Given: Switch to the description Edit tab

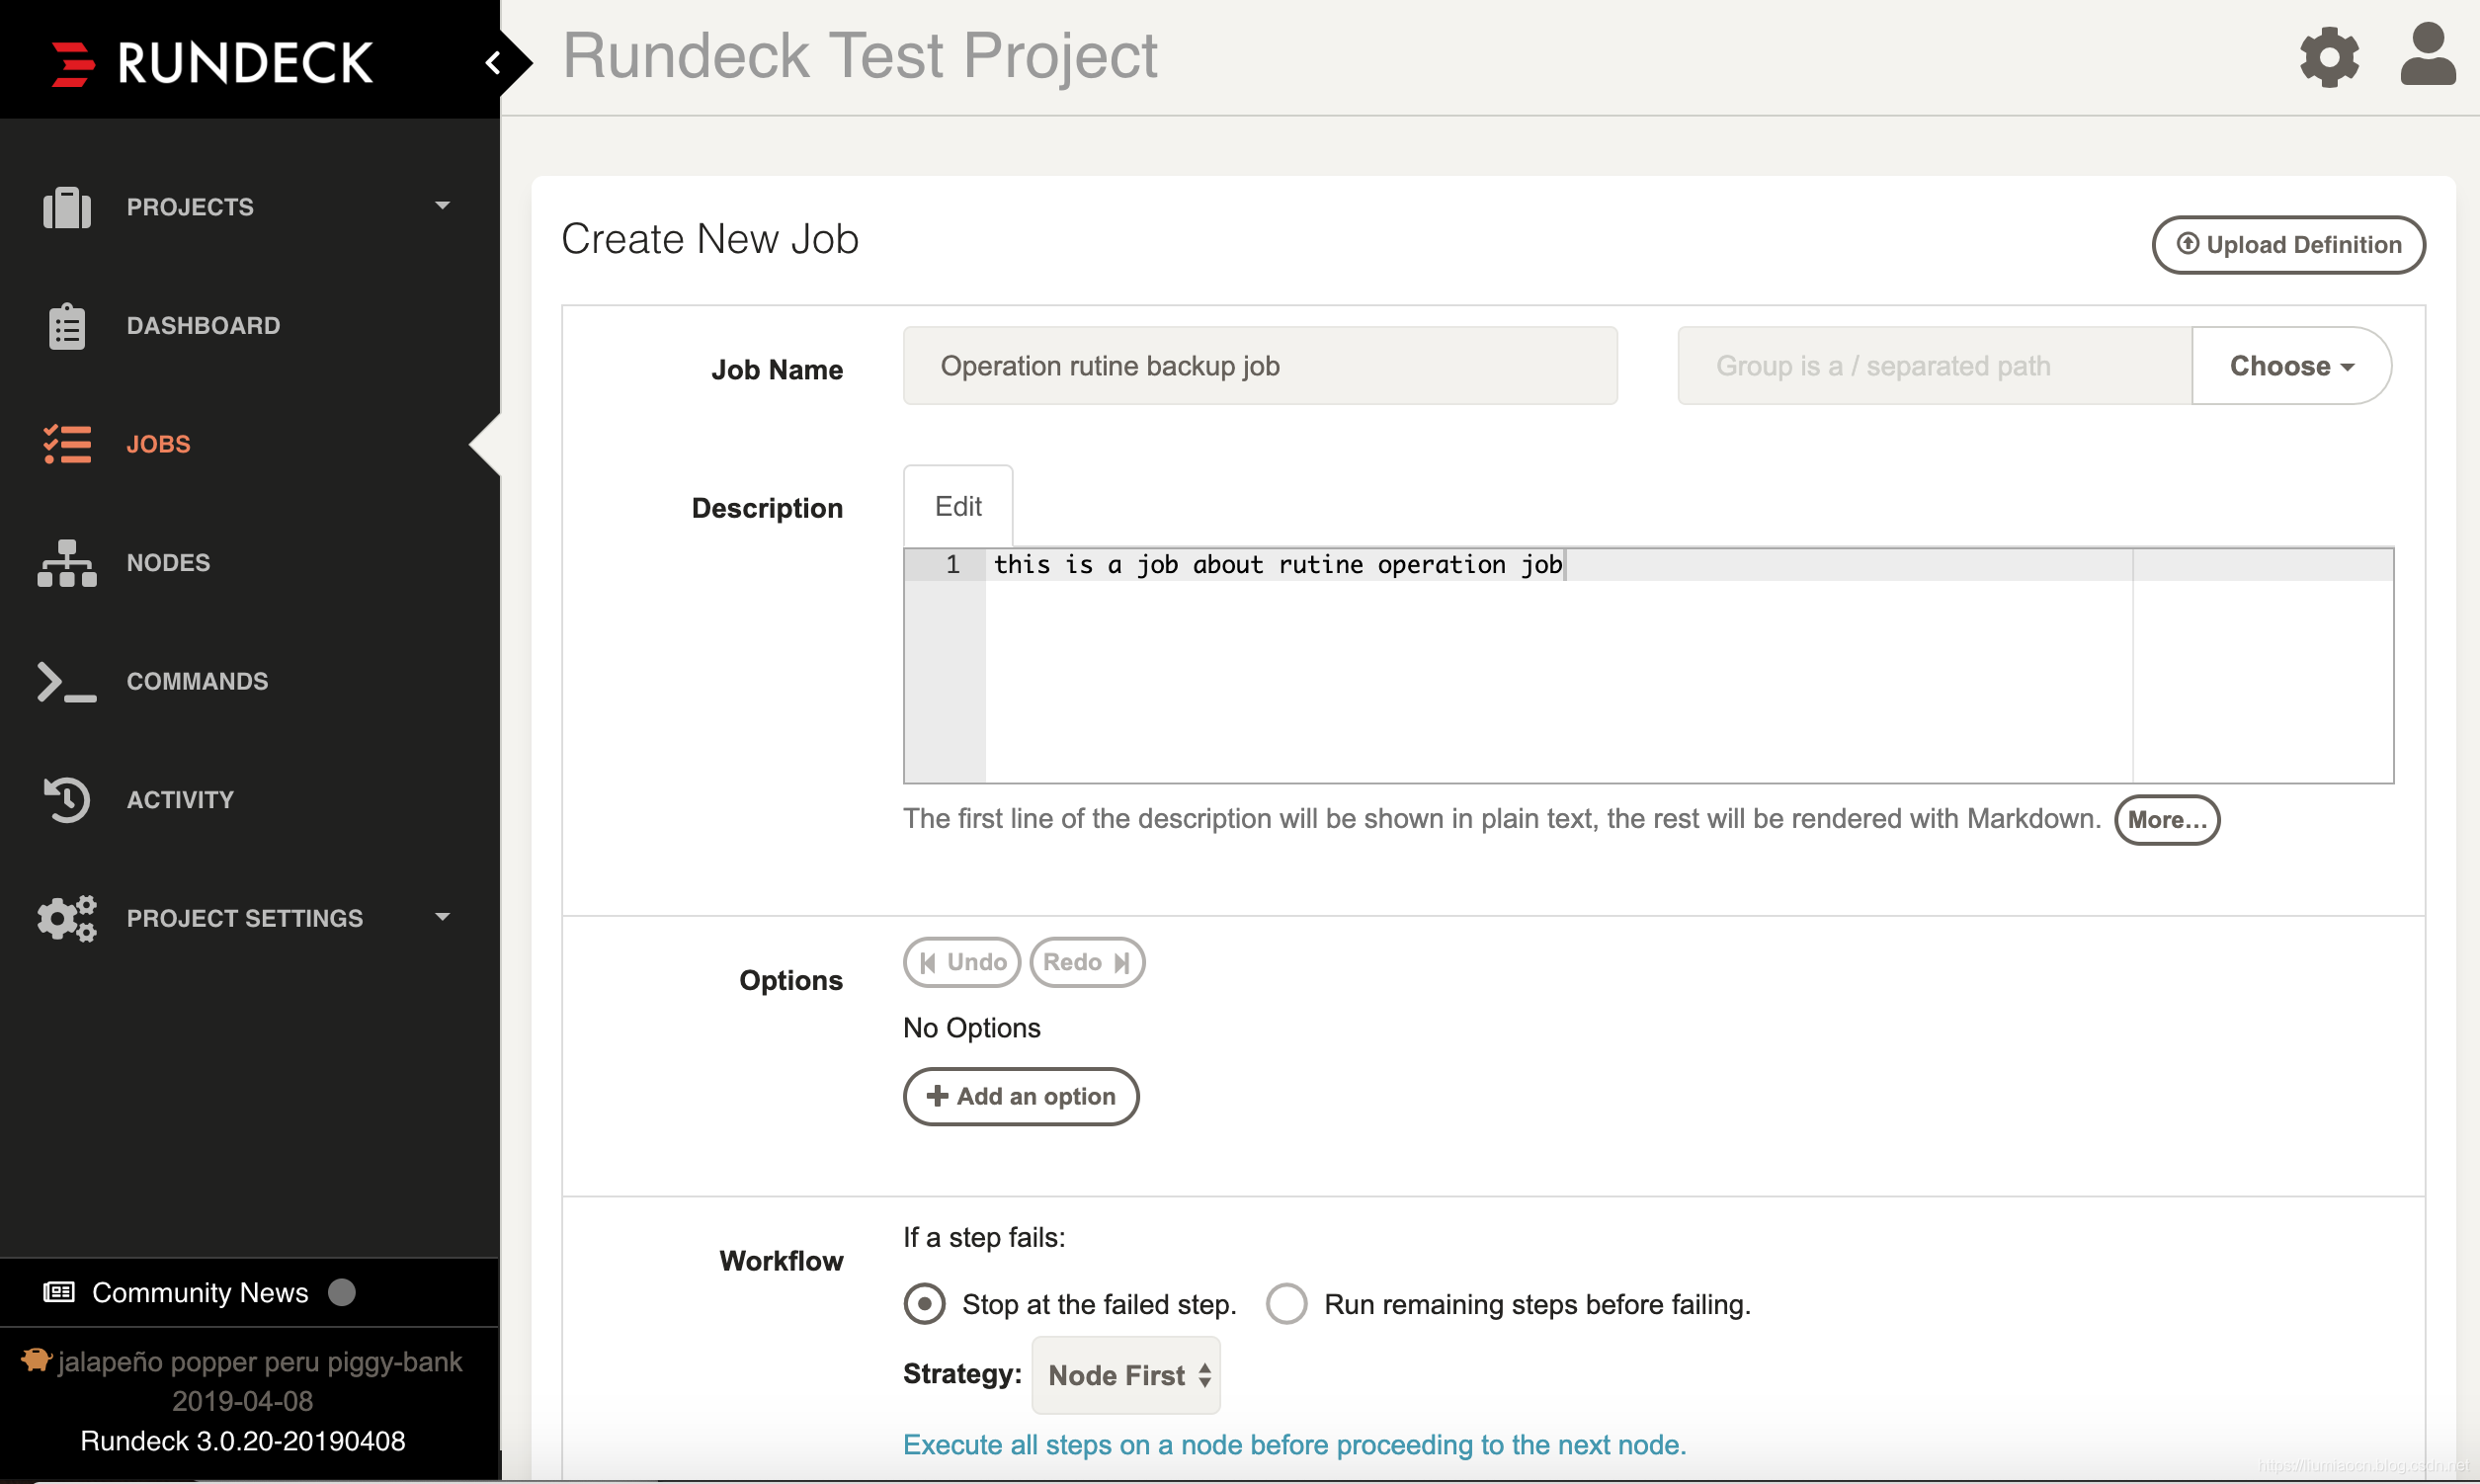Looking at the screenshot, I should (958, 506).
